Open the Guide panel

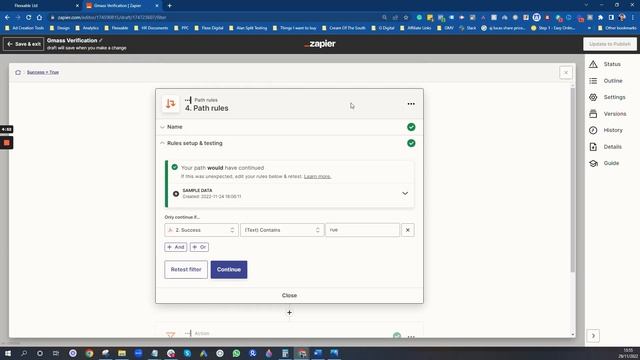pyautogui.click(x=604, y=163)
